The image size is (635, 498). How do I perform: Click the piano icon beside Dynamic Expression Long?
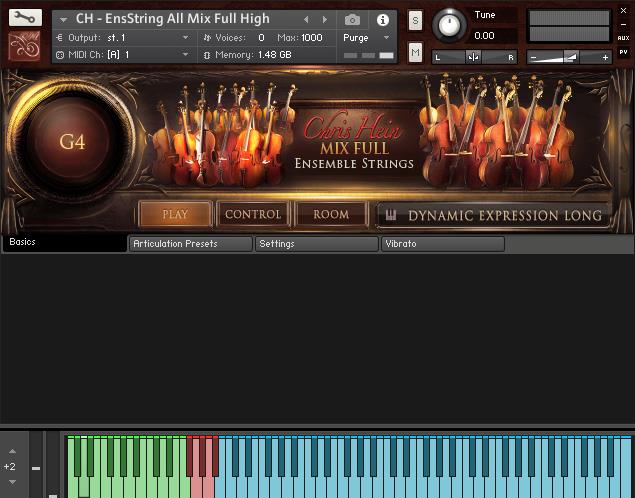coord(390,215)
